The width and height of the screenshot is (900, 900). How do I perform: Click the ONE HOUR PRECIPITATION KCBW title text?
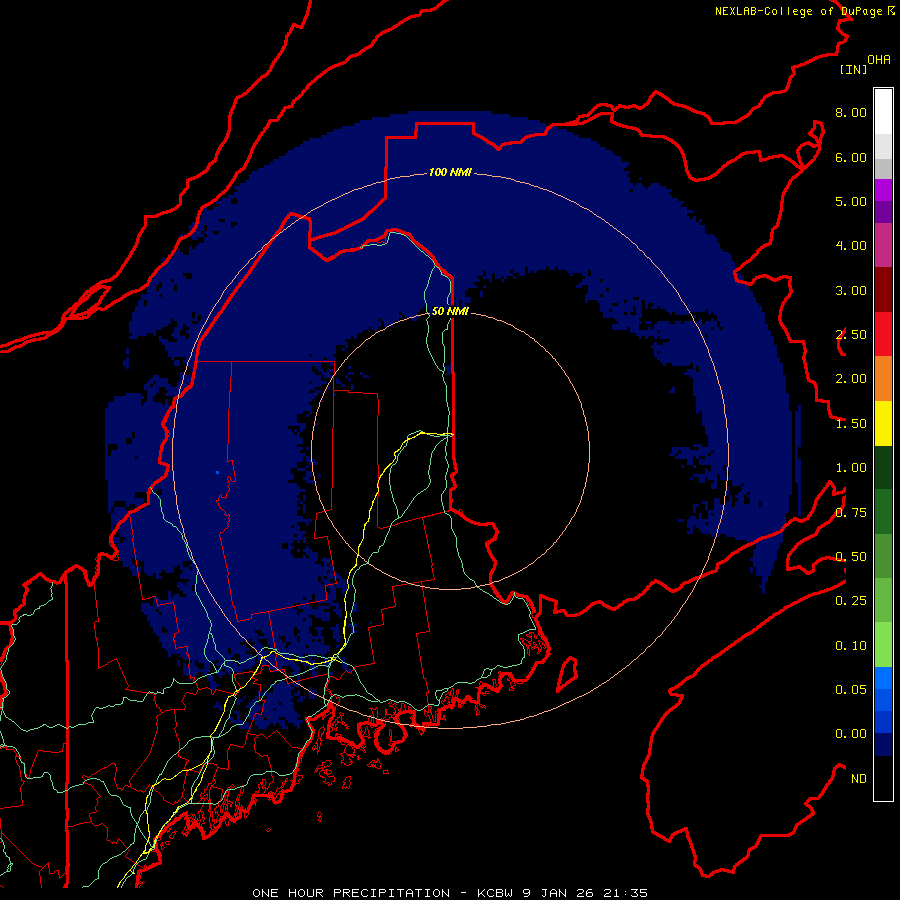450,893
